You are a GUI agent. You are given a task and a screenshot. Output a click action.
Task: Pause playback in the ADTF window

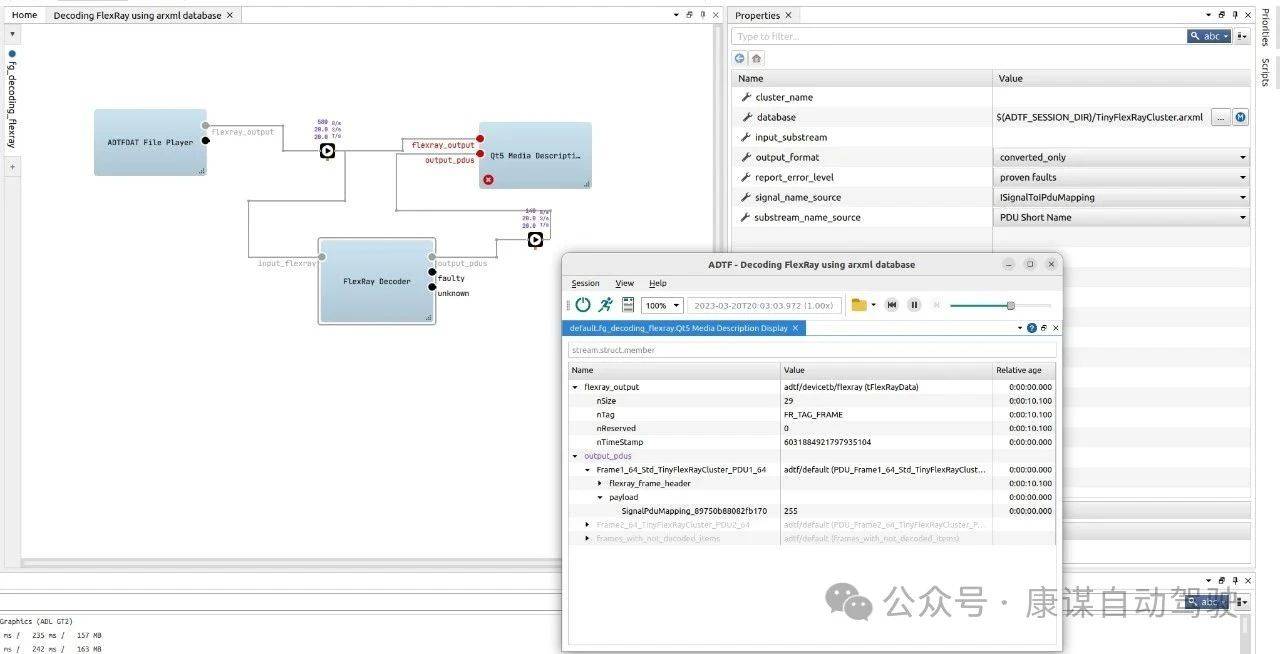click(914, 305)
